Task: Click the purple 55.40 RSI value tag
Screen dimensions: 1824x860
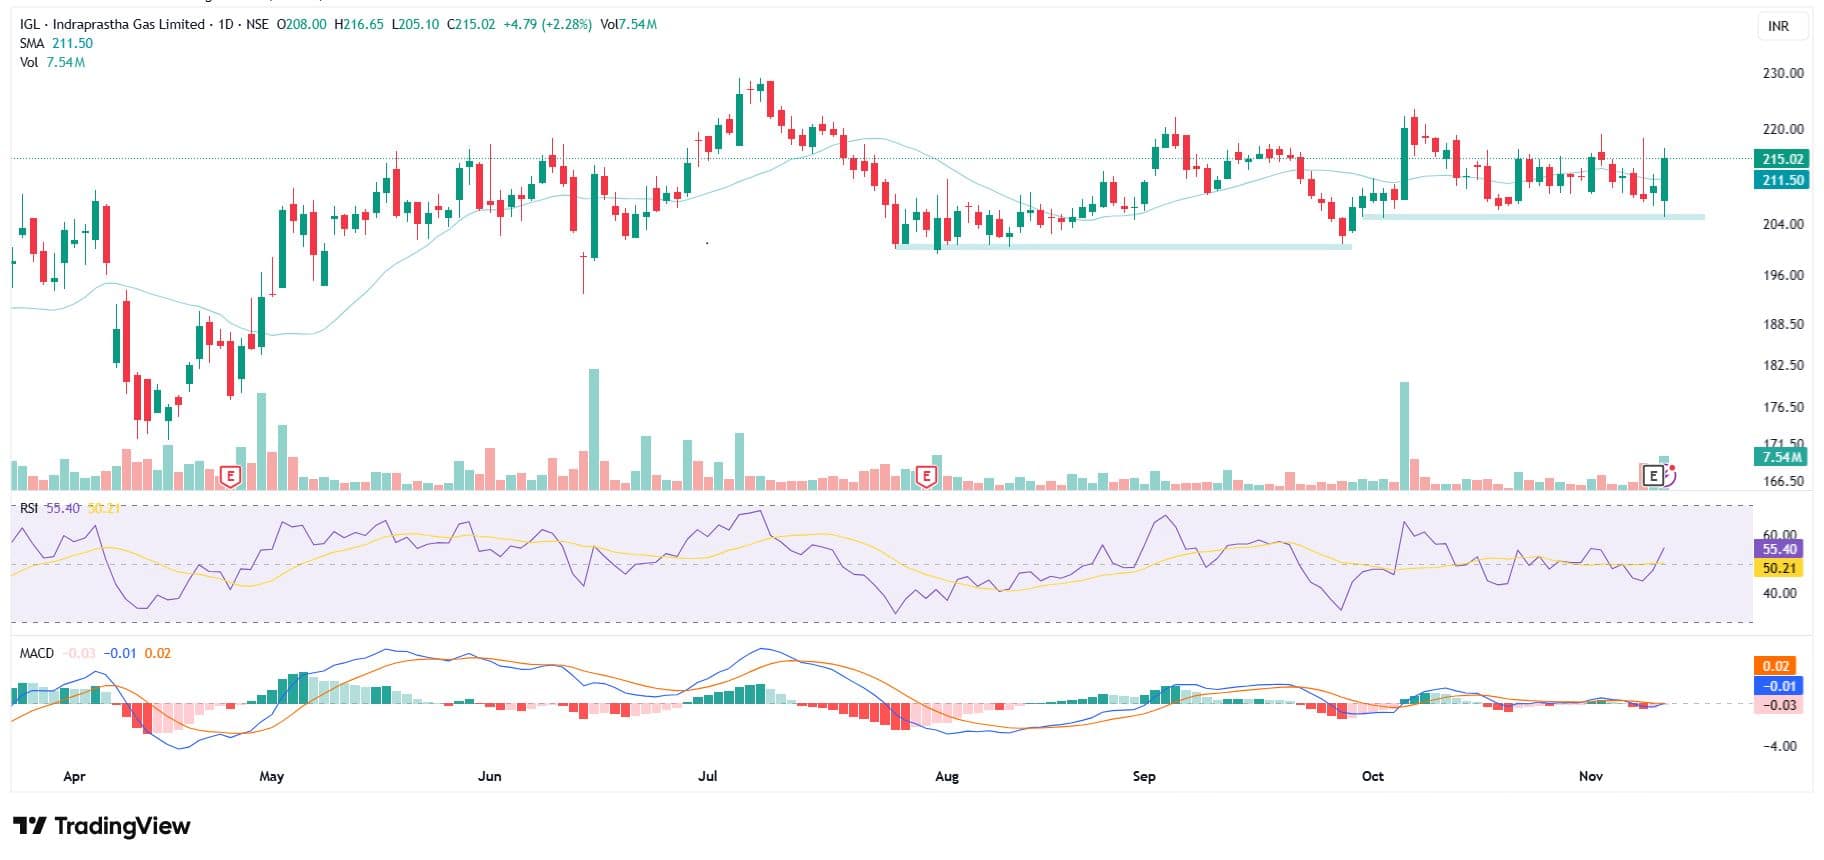Action: tap(1779, 549)
